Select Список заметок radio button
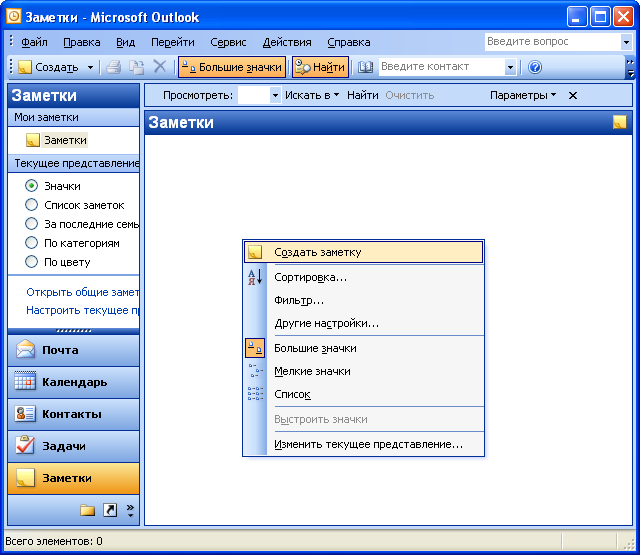The height and width of the screenshot is (555, 640). tap(31, 204)
